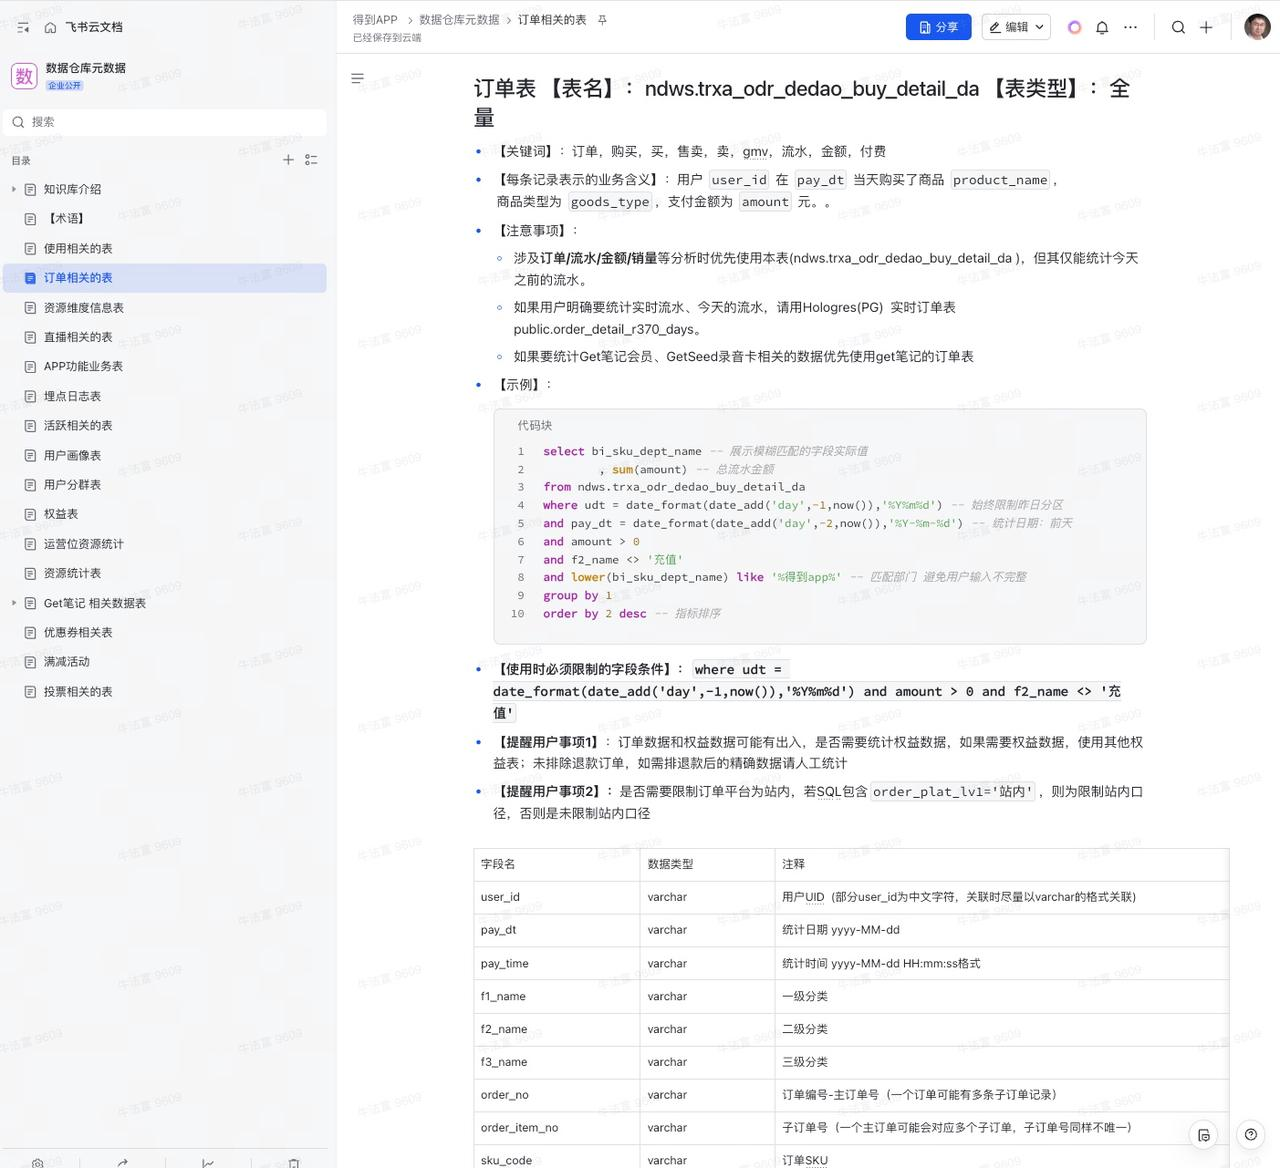Go to Feishu Docs home icon
Image resolution: width=1280 pixels, height=1168 pixels.
[x=50, y=27]
